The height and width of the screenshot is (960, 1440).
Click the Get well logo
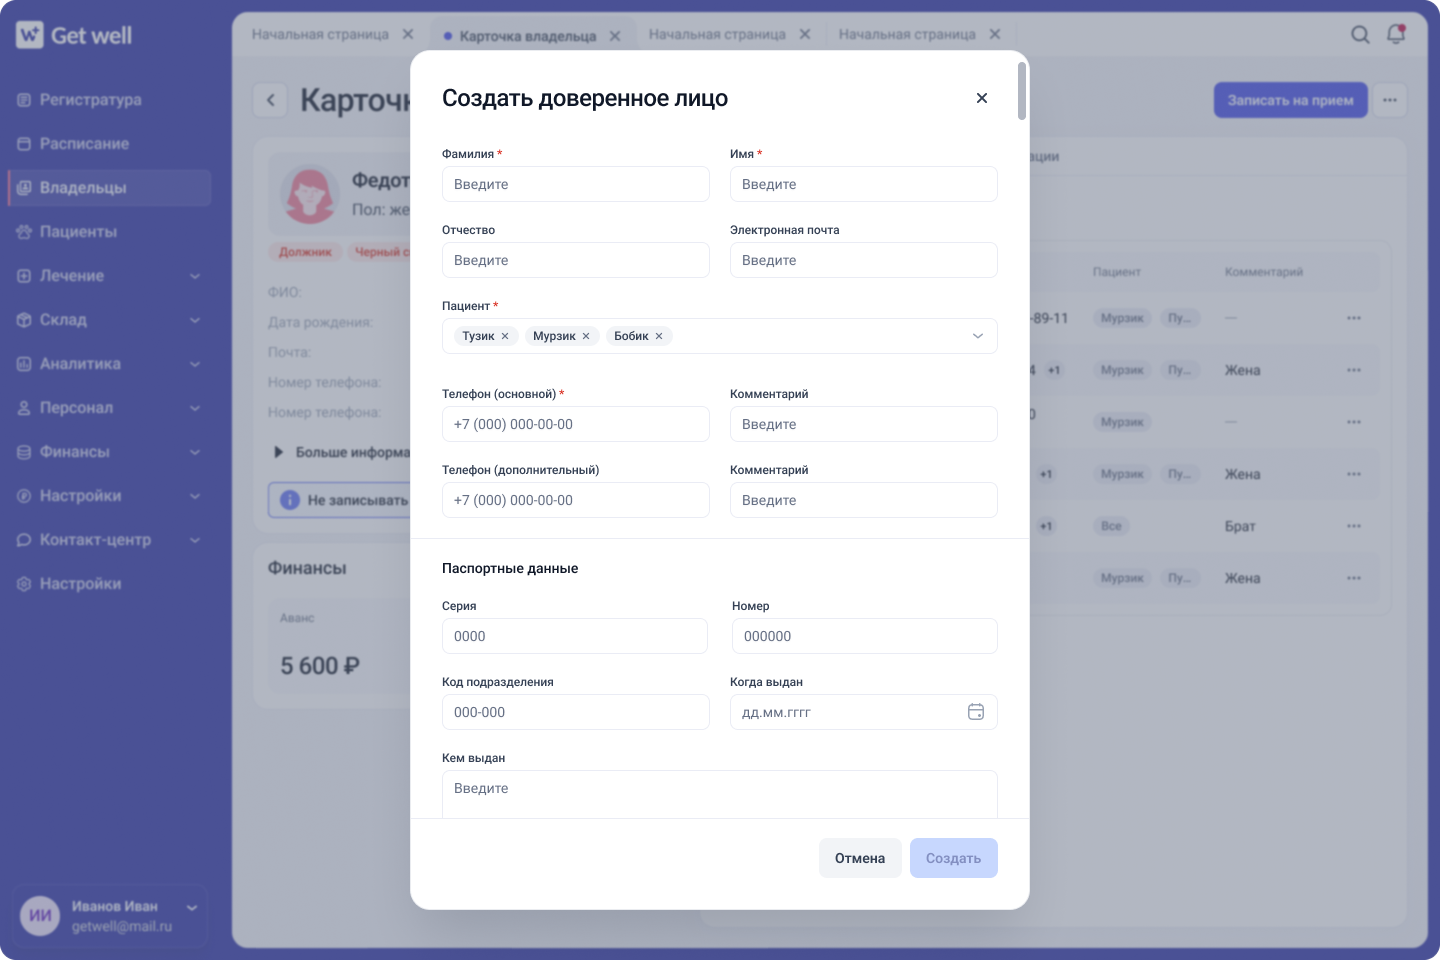coord(74,35)
